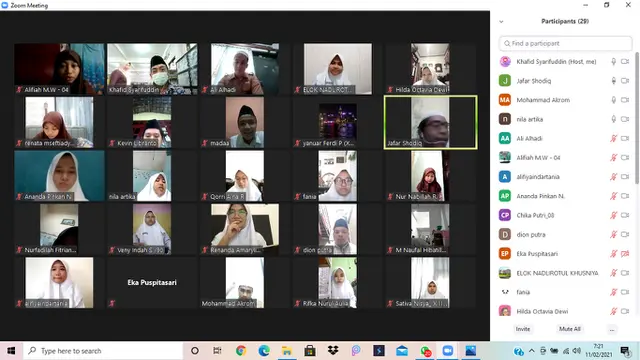Image resolution: width=640 pixels, height=360 pixels.
Task: Click Khafid Syarifuddin's avatar in participants list
Action: (505, 62)
